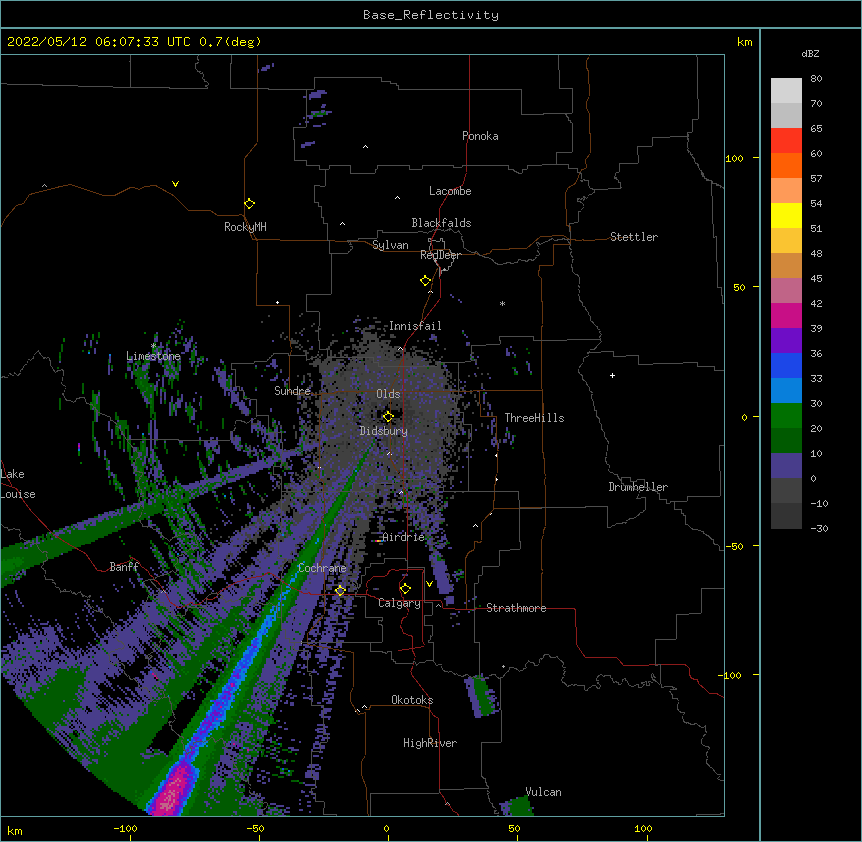Select the yellow diamond marker above Didsbury
The image size is (862, 842).
pyautogui.click(x=388, y=416)
